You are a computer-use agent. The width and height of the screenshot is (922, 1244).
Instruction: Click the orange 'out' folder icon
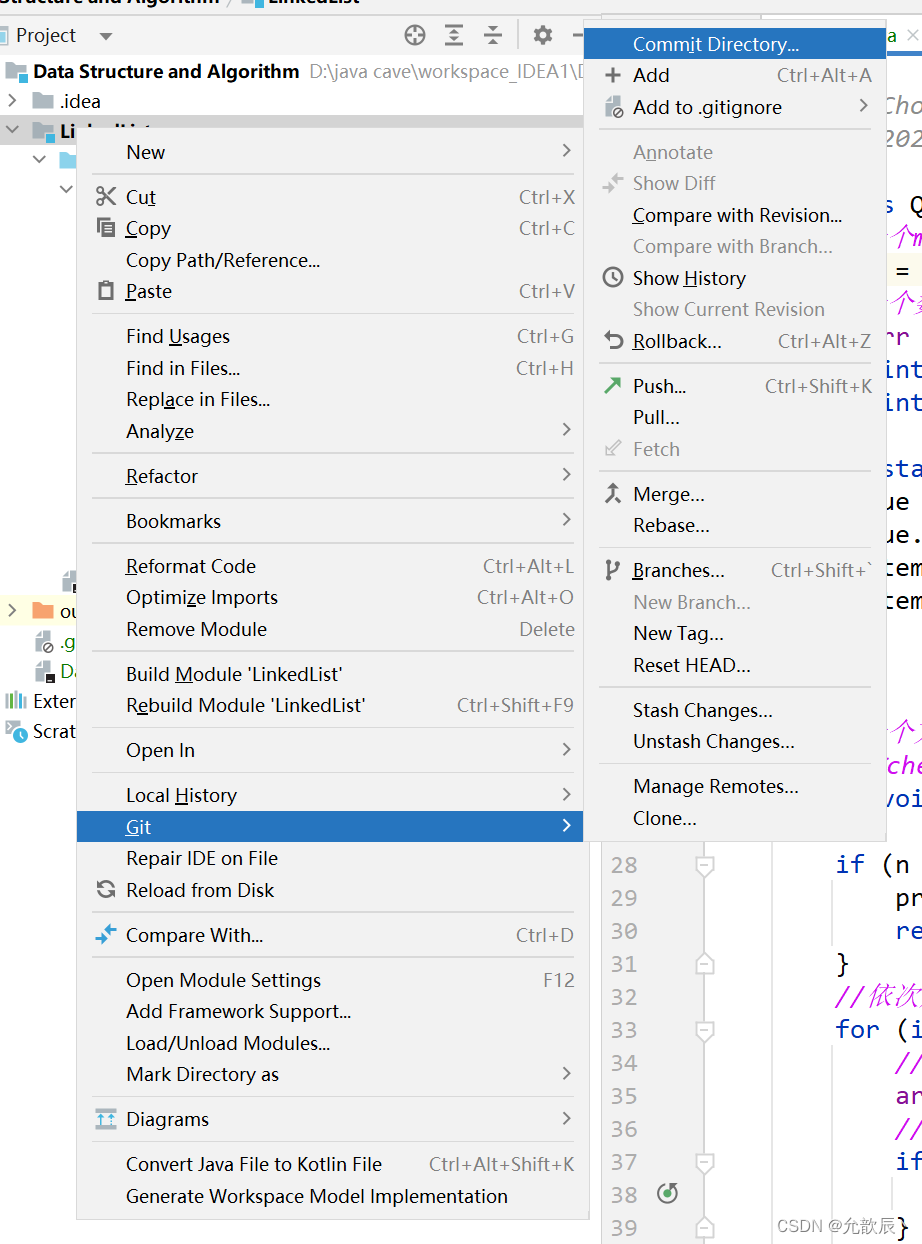[x=45, y=611]
